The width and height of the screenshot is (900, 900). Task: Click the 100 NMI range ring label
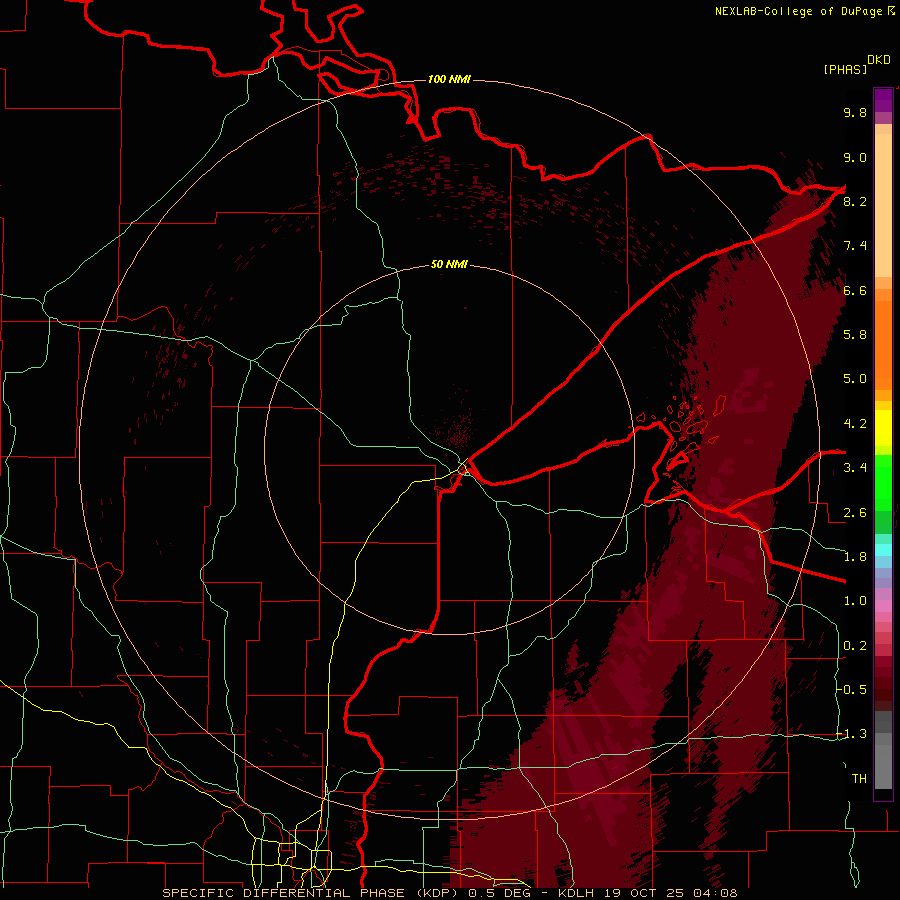[x=449, y=79]
